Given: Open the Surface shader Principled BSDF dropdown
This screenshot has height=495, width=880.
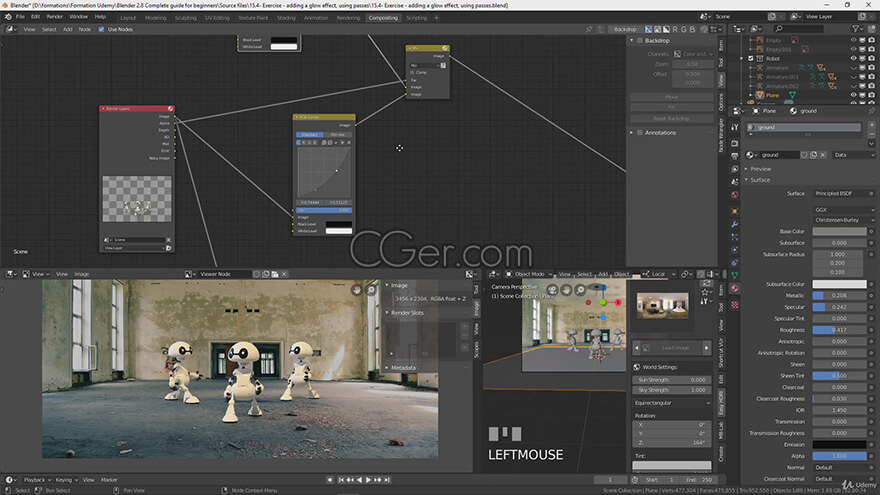Looking at the screenshot, I should coord(841,194).
